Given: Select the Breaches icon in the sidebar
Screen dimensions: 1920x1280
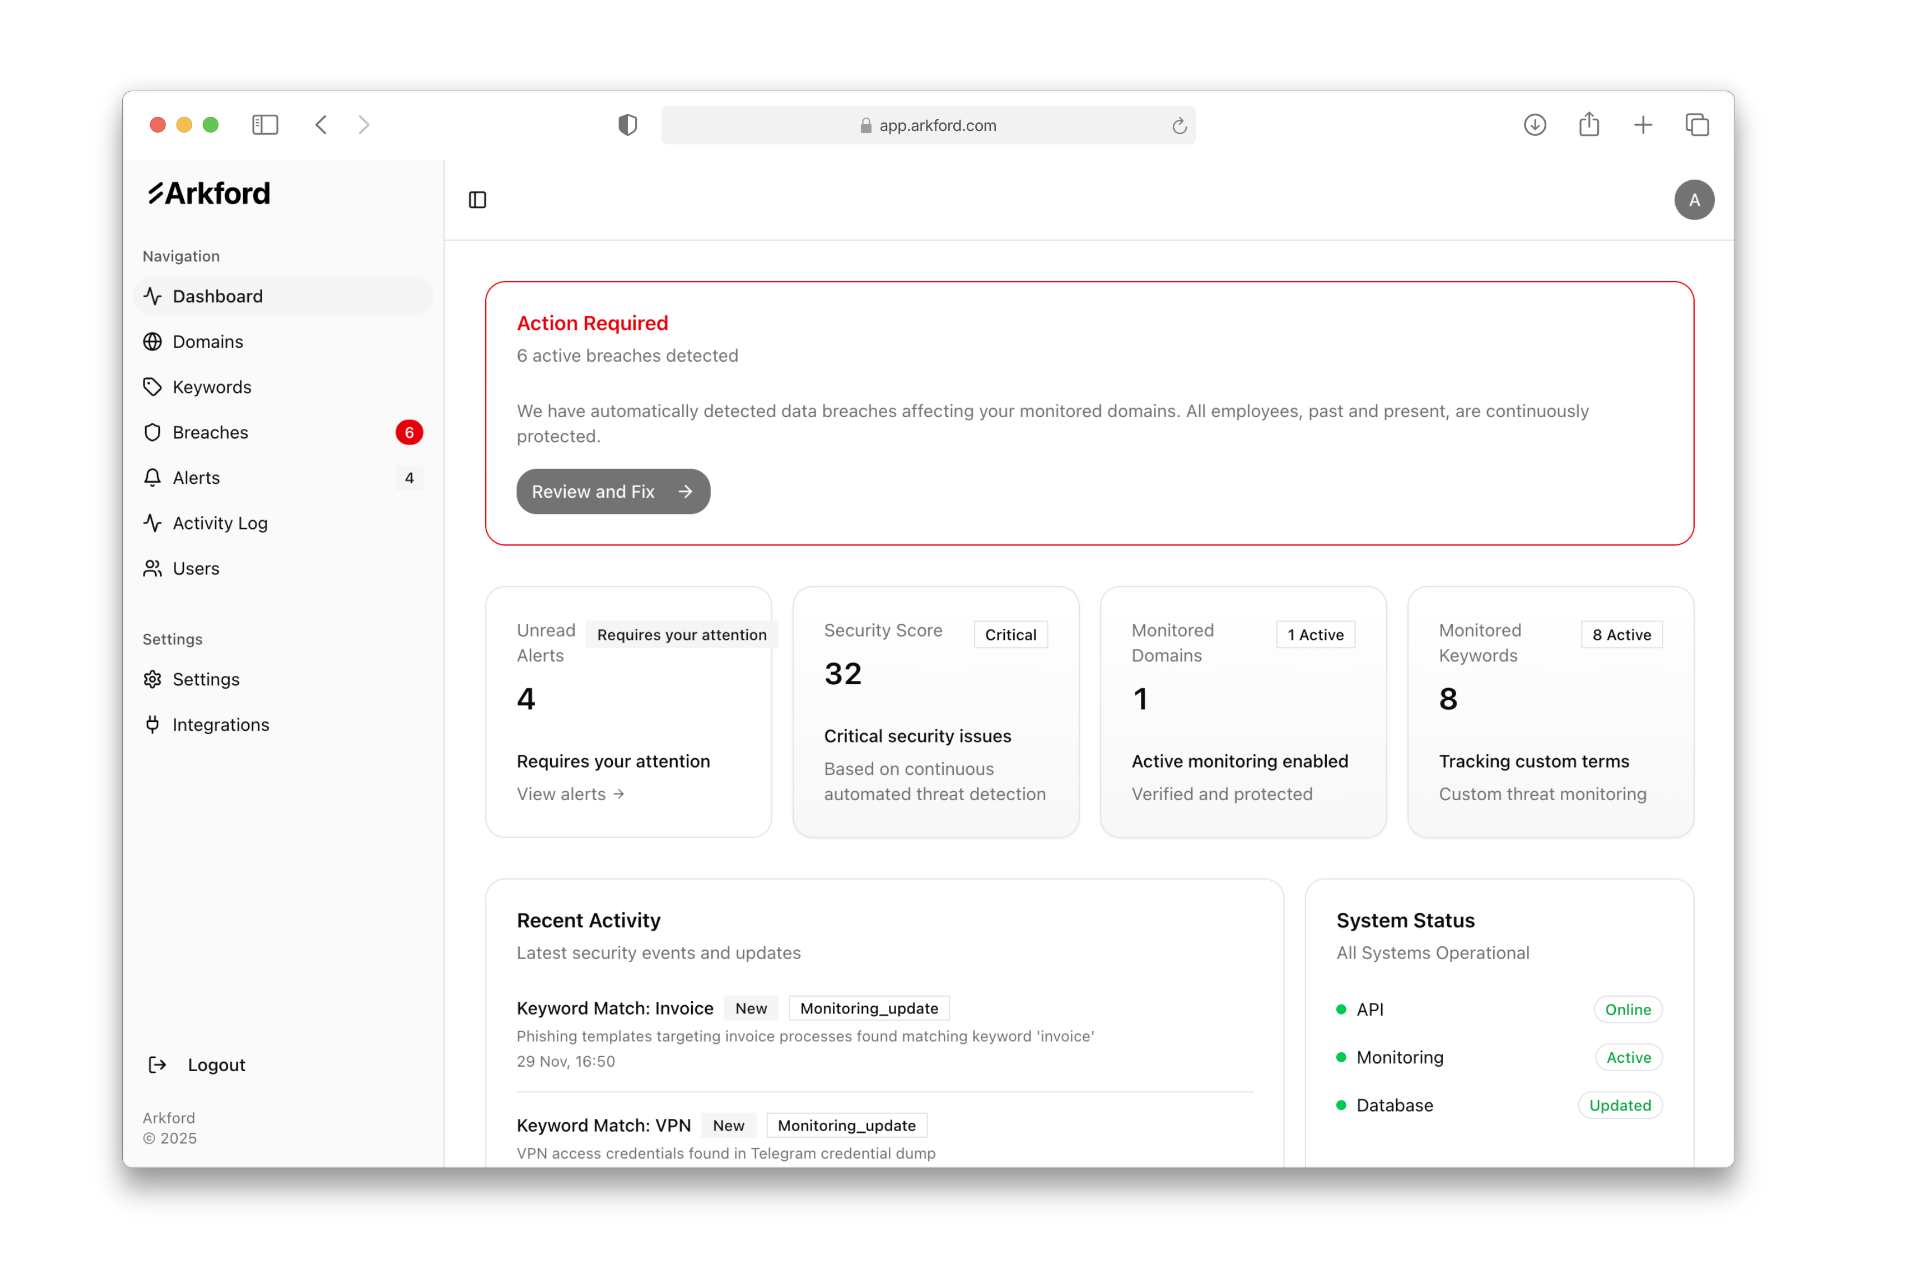Looking at the screenshot, I should pos(152,432).
